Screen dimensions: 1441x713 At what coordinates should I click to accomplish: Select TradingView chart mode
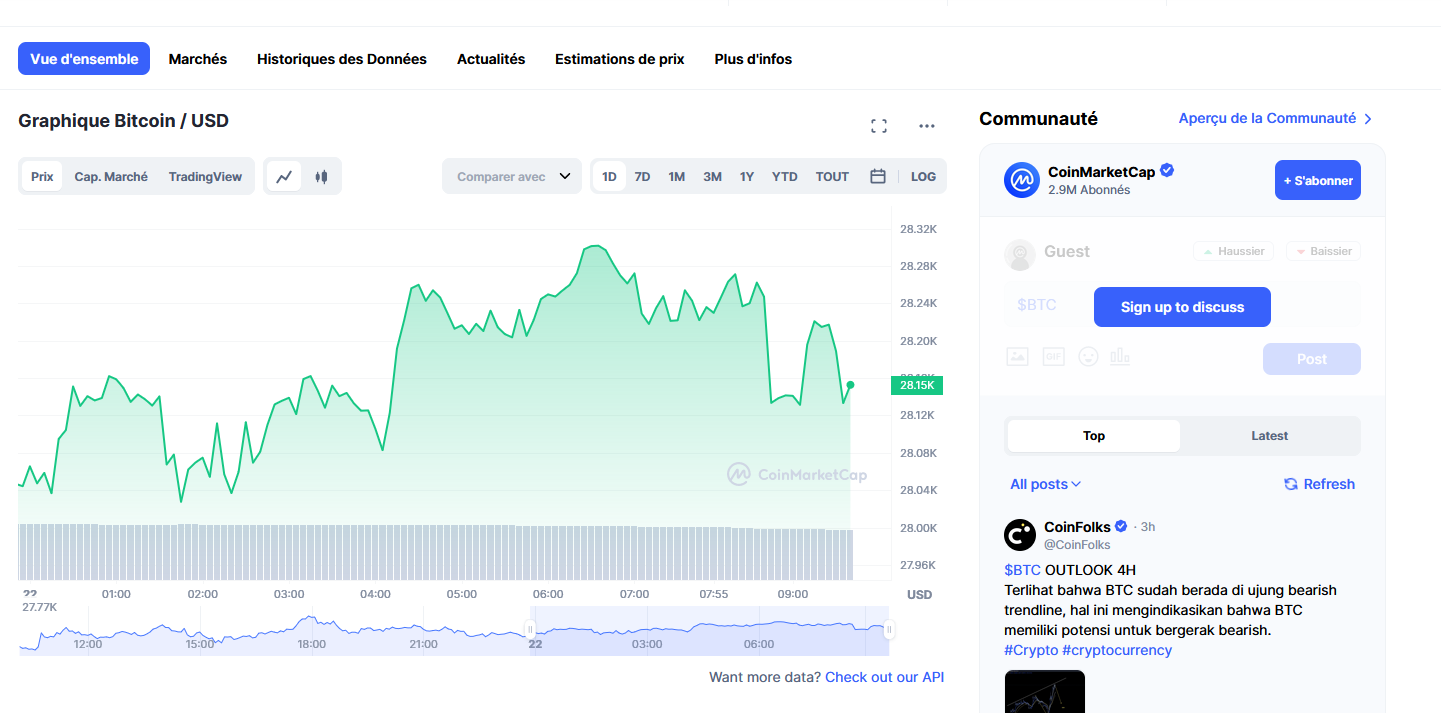coord(205,177)
